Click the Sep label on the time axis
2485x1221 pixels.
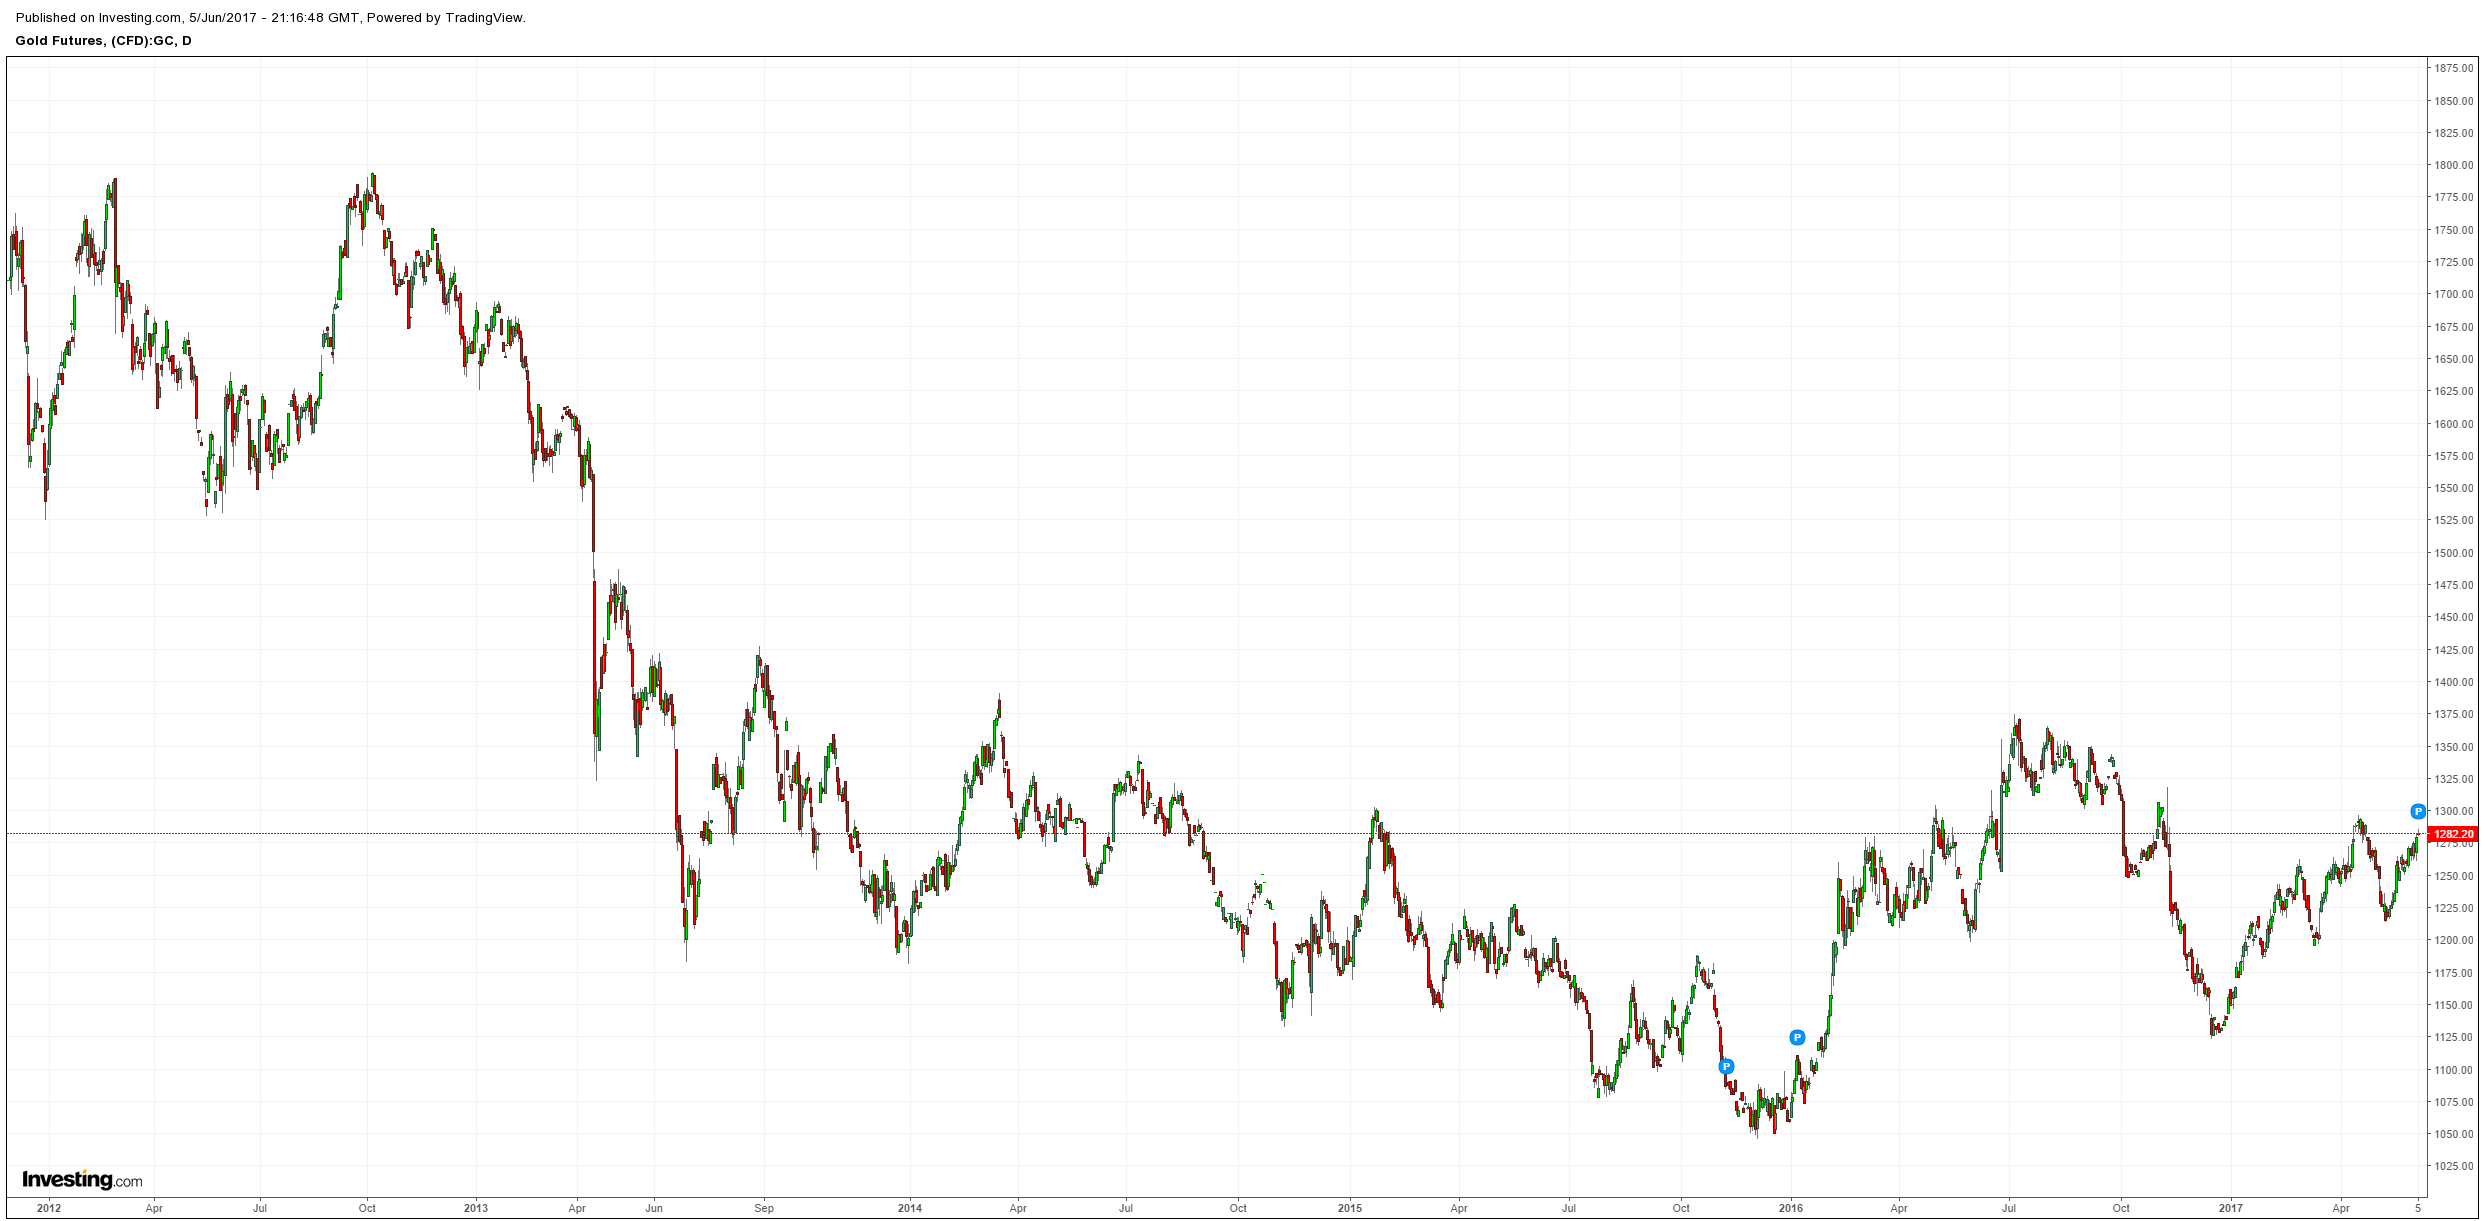[764, 1208]
